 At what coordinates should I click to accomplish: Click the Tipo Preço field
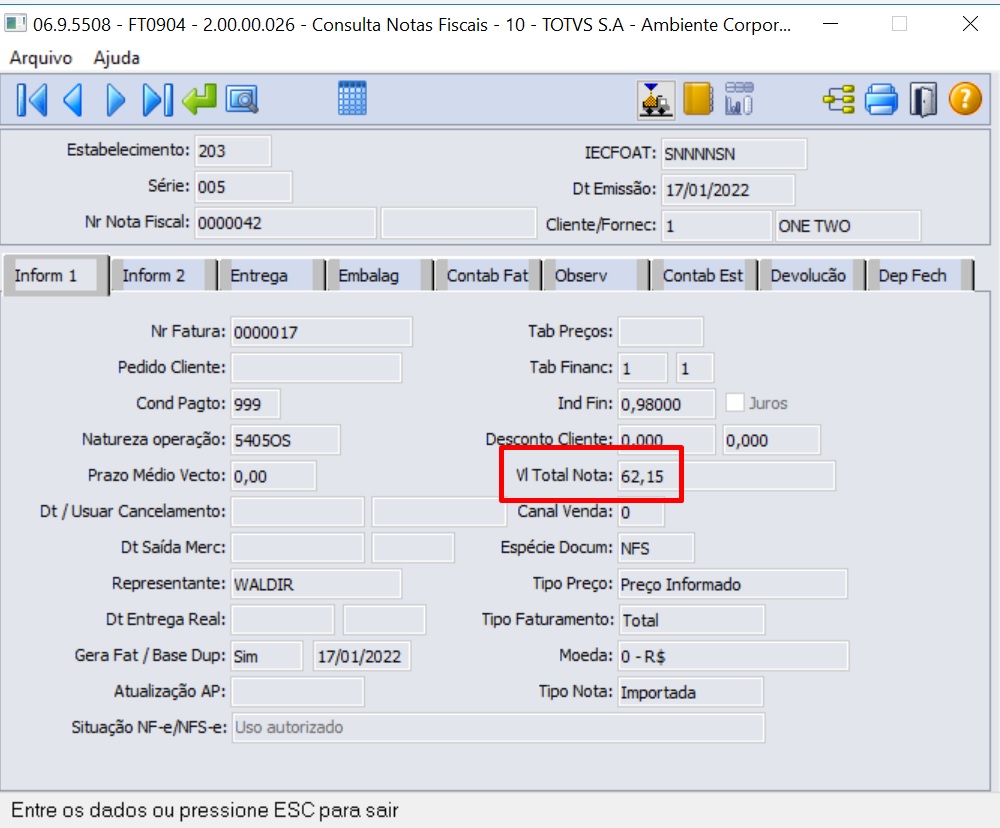[x=733, y=584]
